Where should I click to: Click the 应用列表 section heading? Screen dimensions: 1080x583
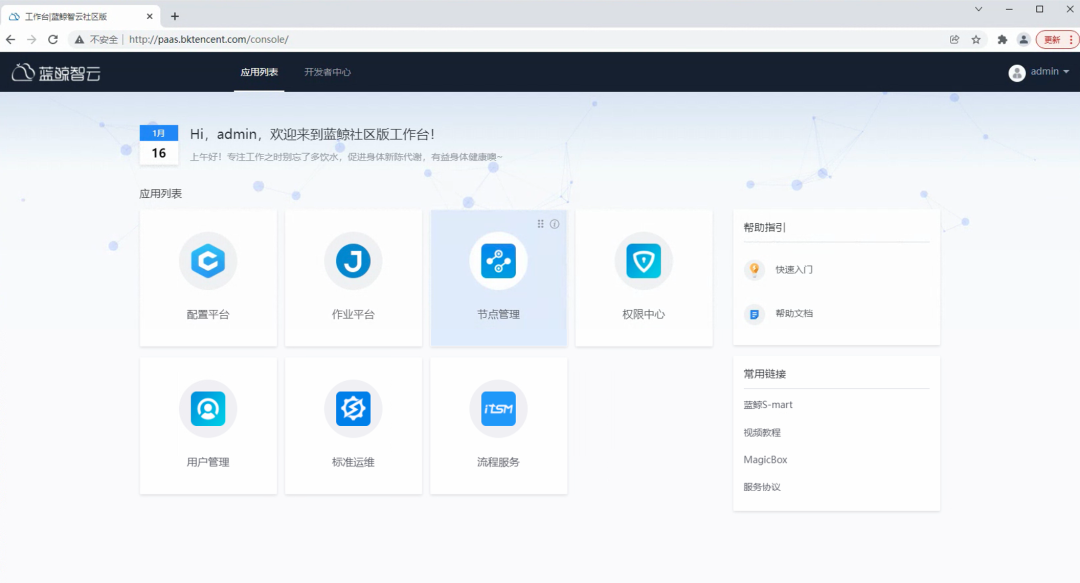click(x=160, y=194)
